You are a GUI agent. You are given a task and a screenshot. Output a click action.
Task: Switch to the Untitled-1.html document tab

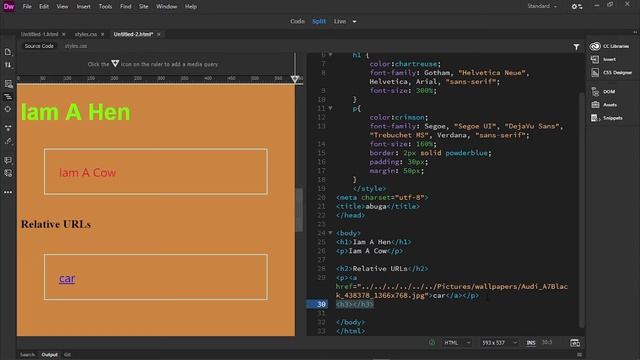tap(39, 34)
